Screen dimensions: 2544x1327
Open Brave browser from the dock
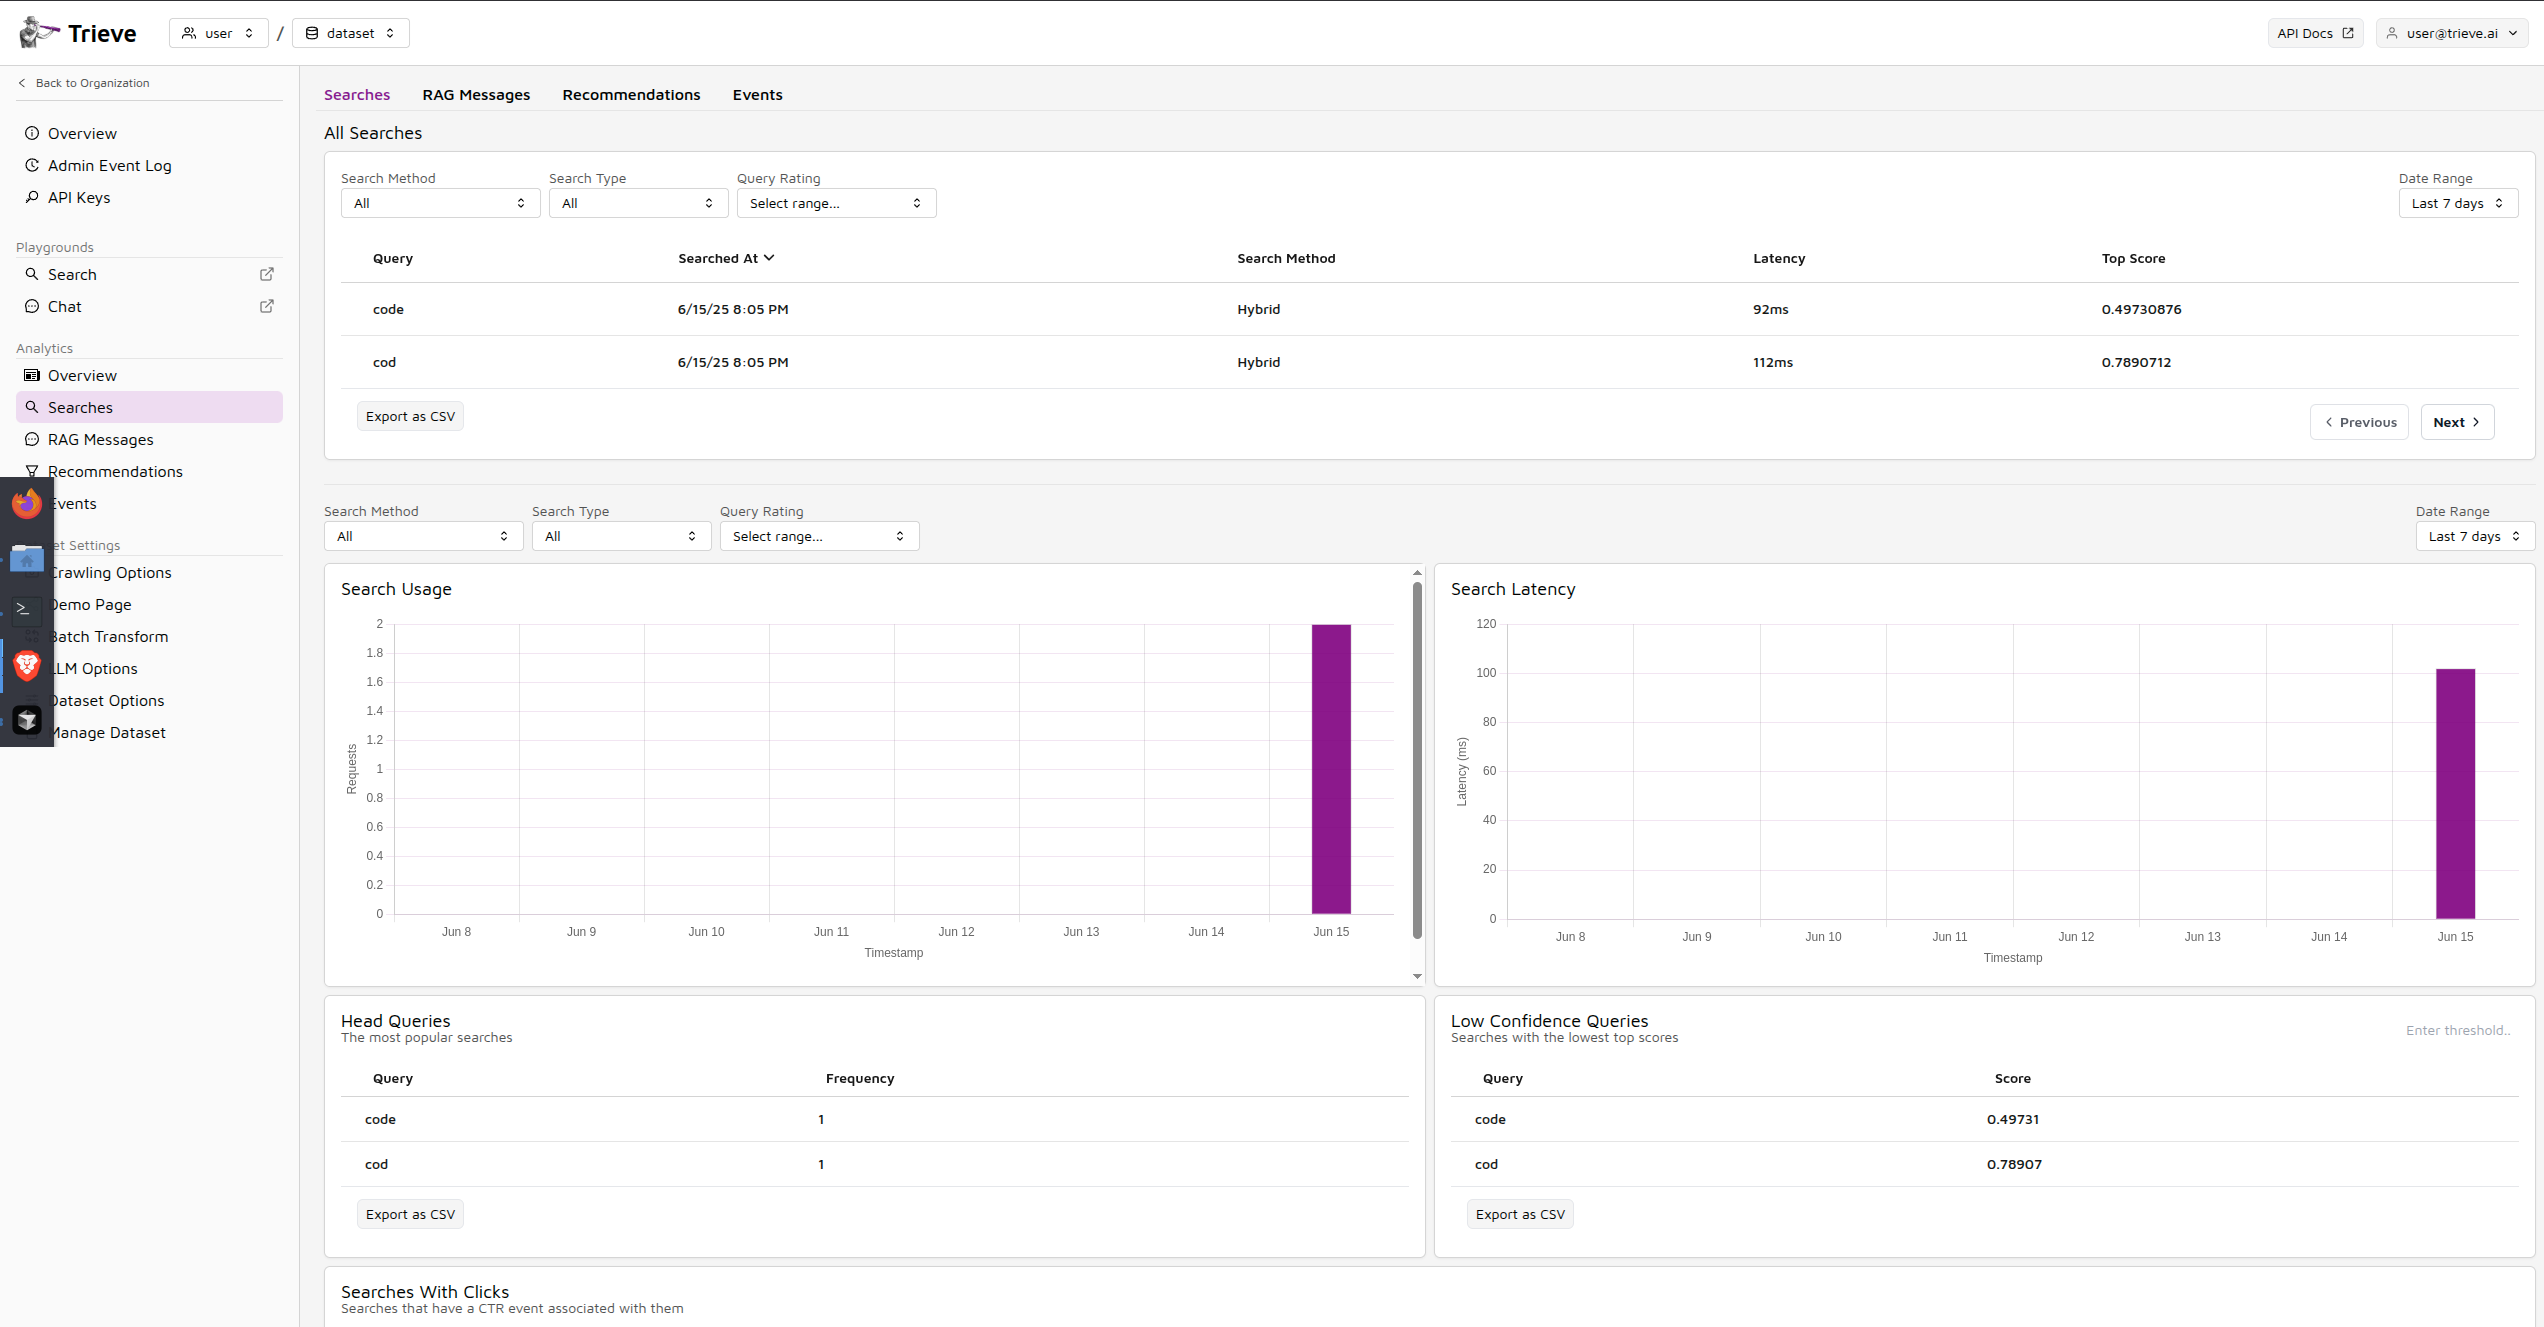(27, 665)
